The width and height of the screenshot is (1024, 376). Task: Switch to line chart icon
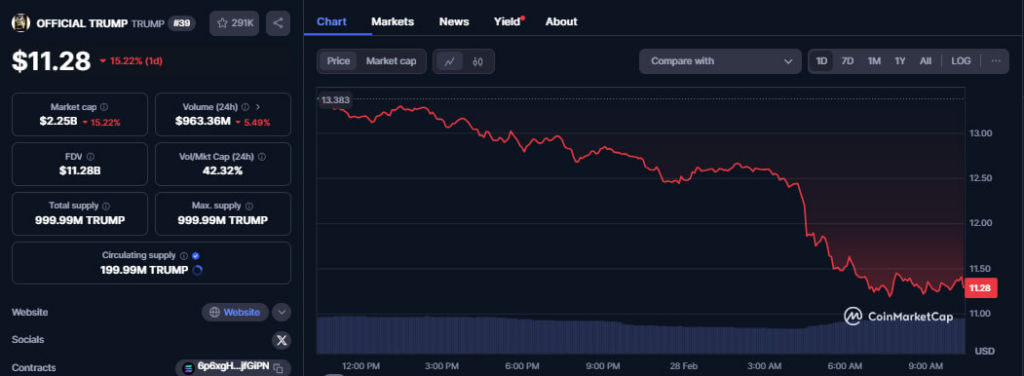click(x=449, y=61)
